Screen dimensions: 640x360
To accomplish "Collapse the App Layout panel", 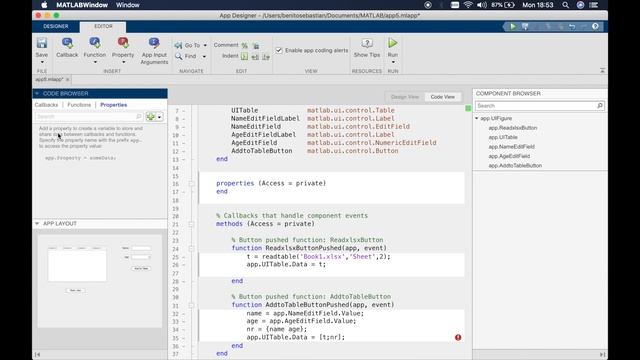I will 37,224.
